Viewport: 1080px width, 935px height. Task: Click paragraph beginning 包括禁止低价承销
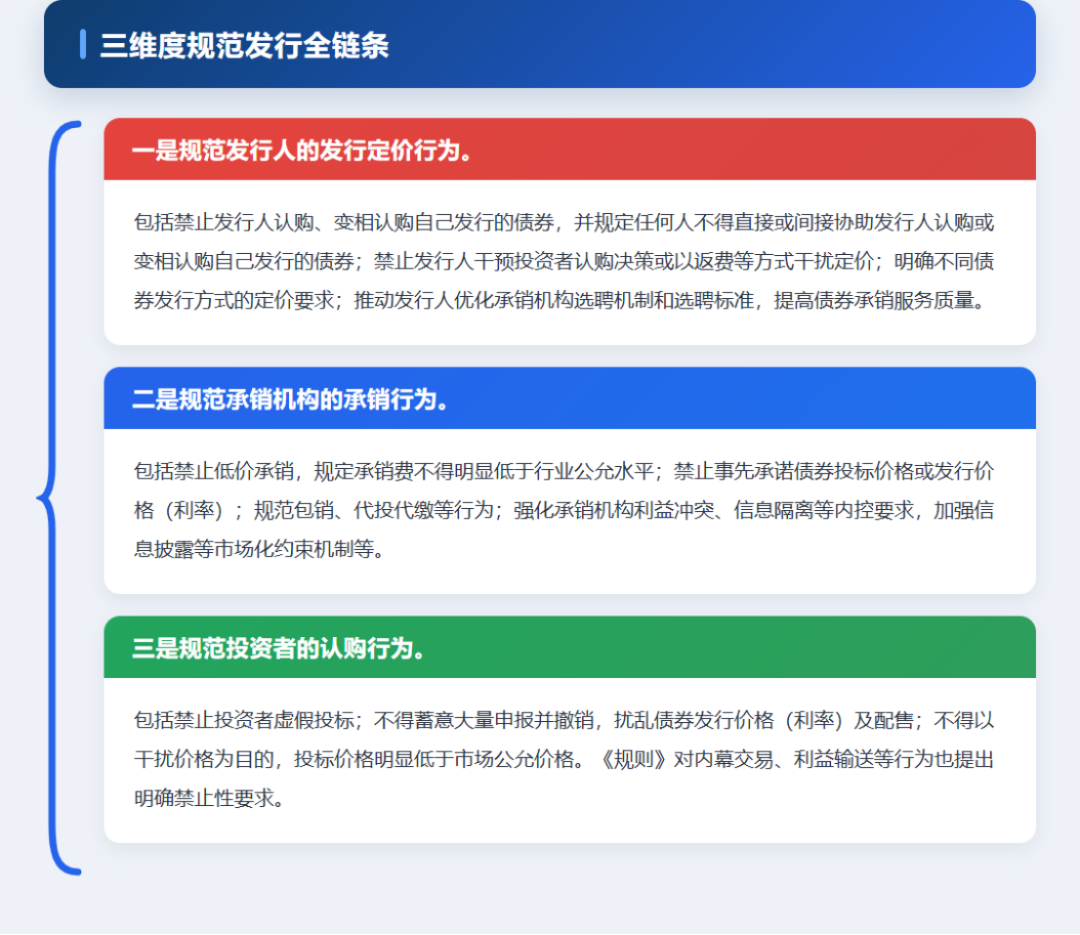pyautogui.click(x=563, y=510)
